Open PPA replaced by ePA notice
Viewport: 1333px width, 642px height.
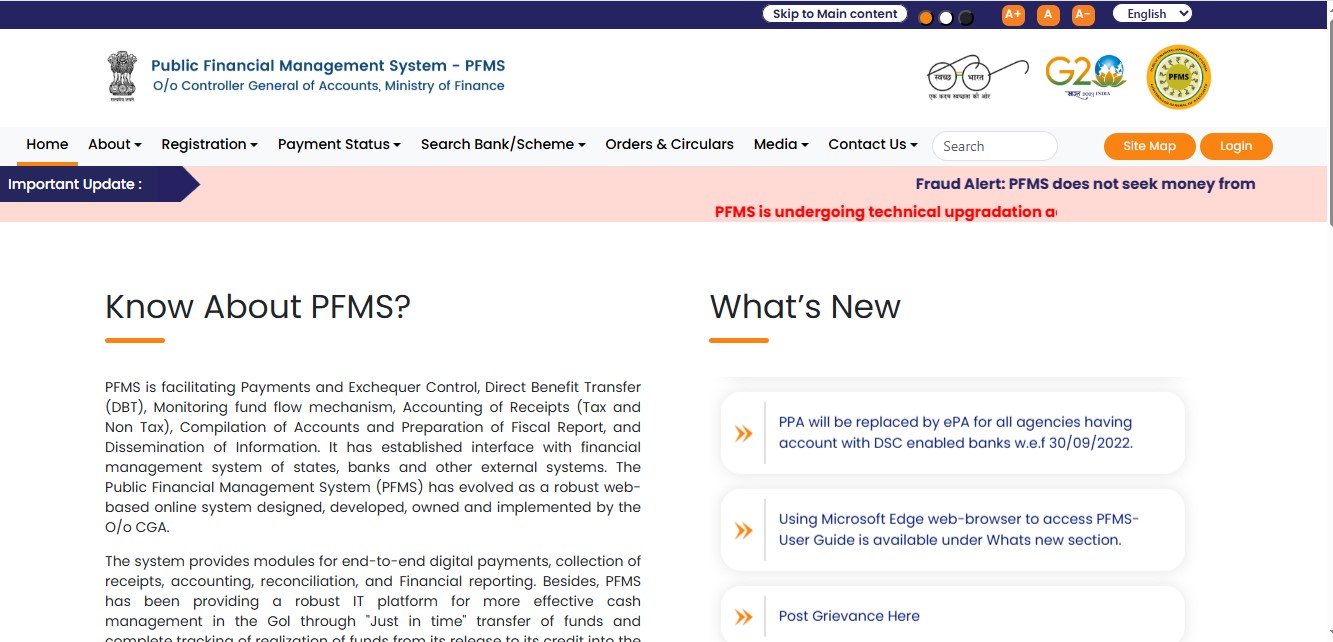pos(955,432)
